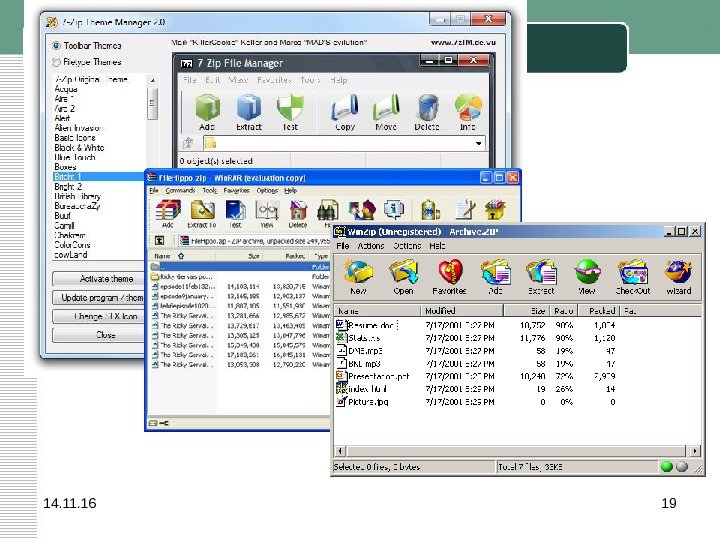Select the highlighted Bright 1 theme
720x540 pixels.
[99, 177]
